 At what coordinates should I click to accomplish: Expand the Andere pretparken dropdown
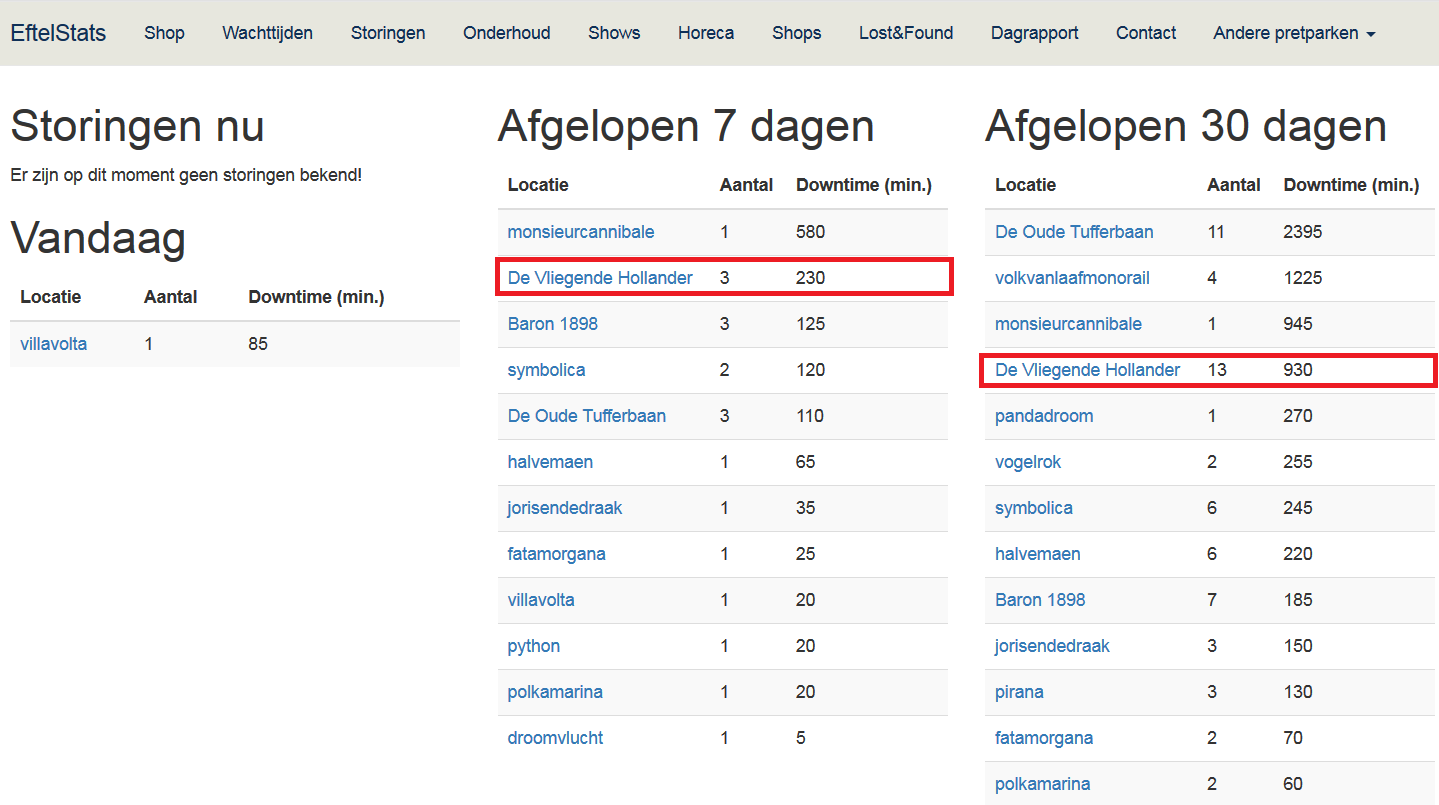(x=1294, y=33)
